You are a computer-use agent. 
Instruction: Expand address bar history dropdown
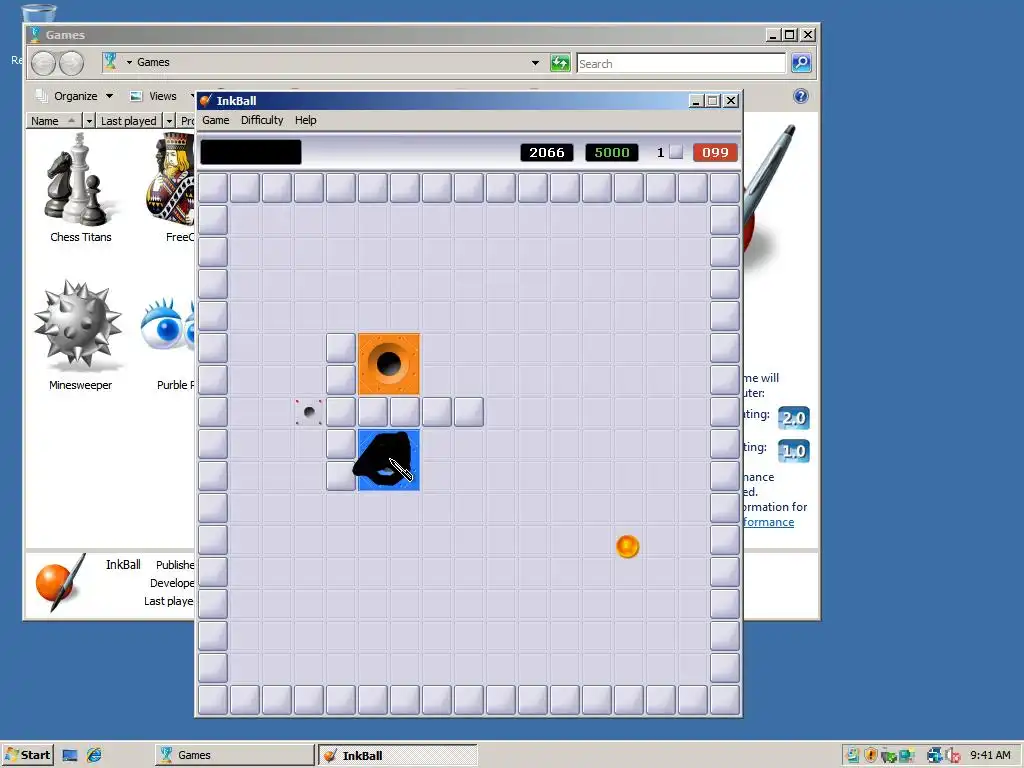pos(536,63)
